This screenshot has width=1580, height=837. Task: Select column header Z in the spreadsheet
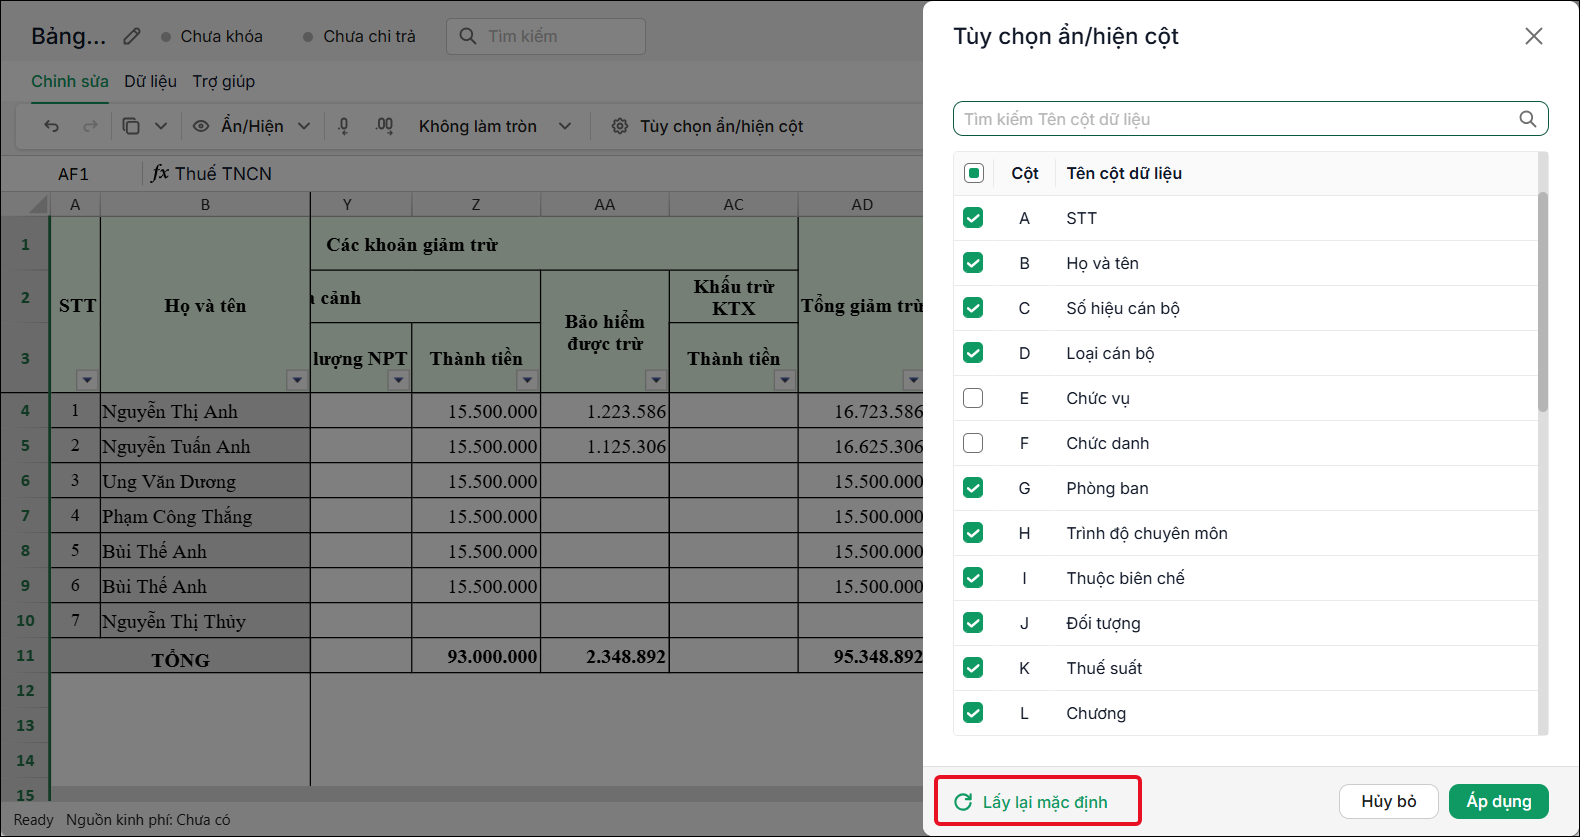pos(476,204)
